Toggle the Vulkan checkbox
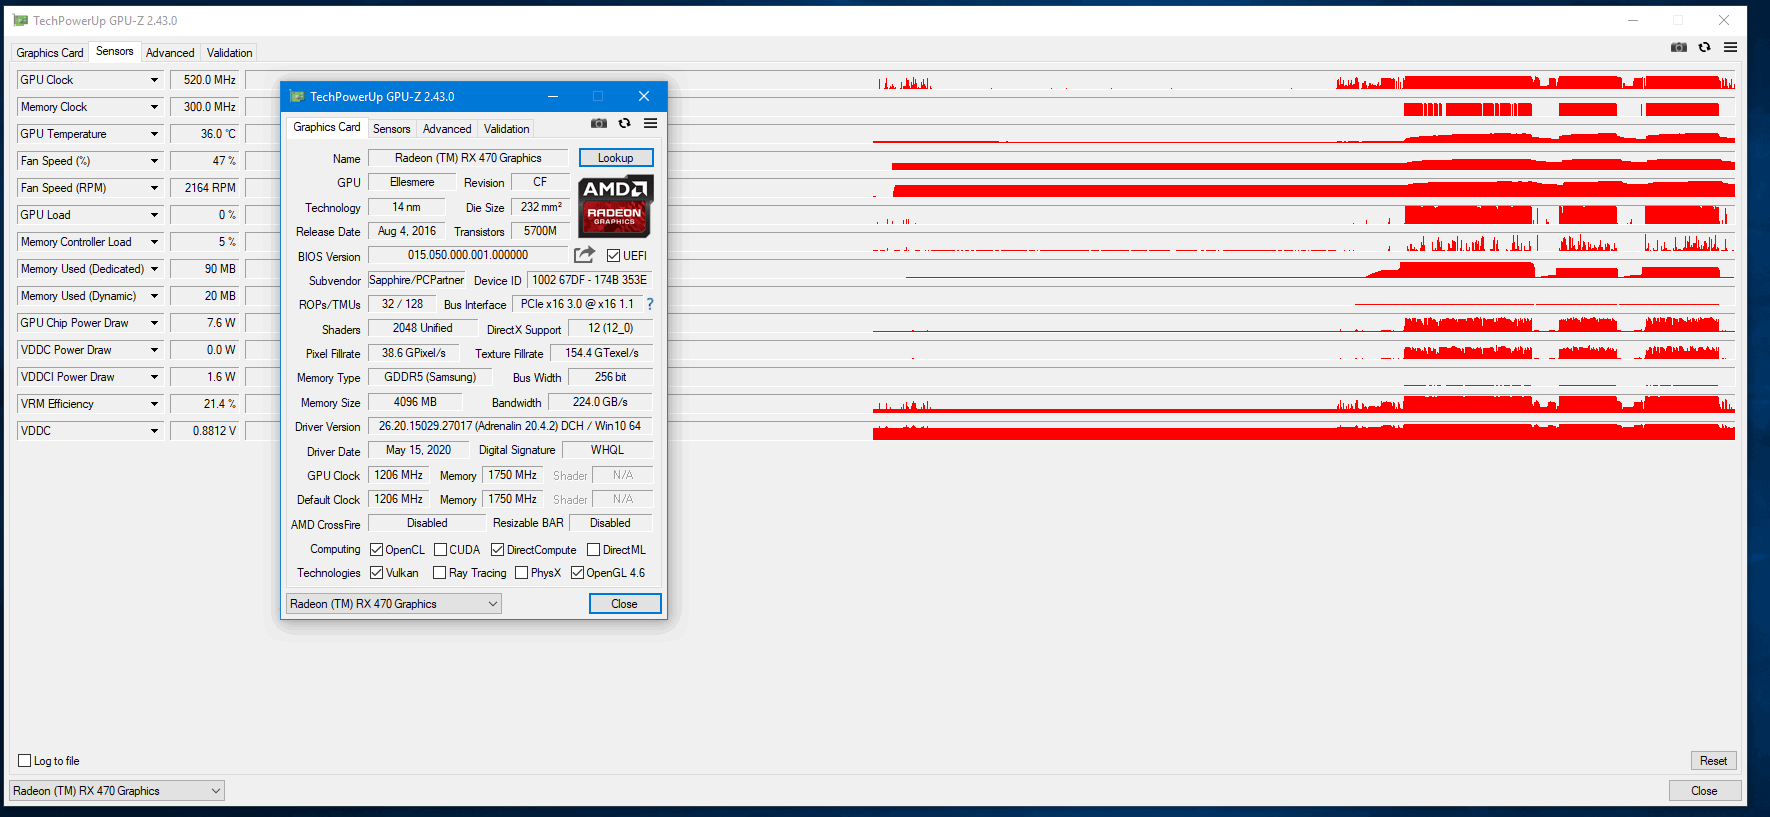Viewport: 1770px width, 817px height. point(376,573)
